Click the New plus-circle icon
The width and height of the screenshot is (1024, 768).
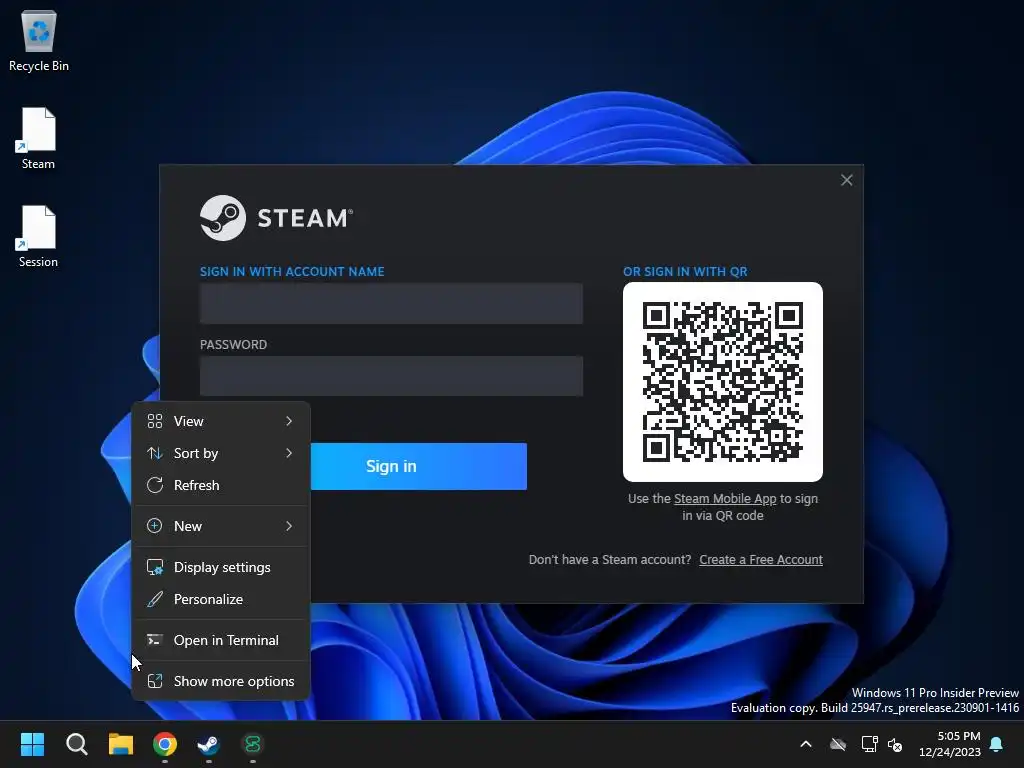155,526
